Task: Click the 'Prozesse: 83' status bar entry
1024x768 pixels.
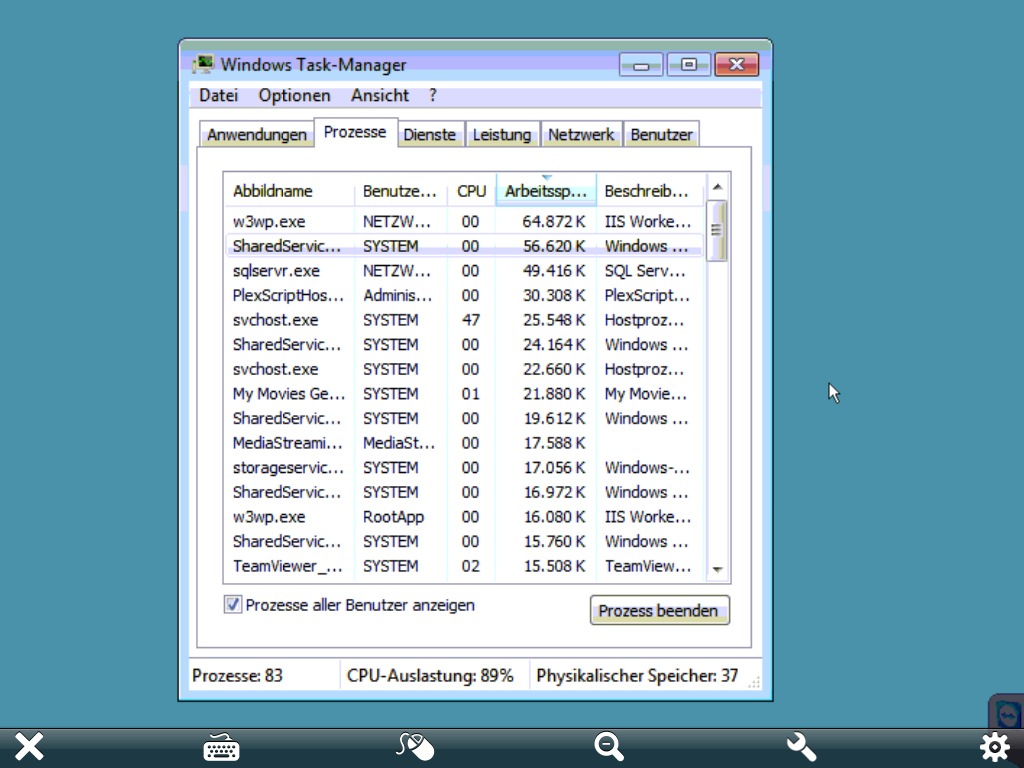Action: 238,675
